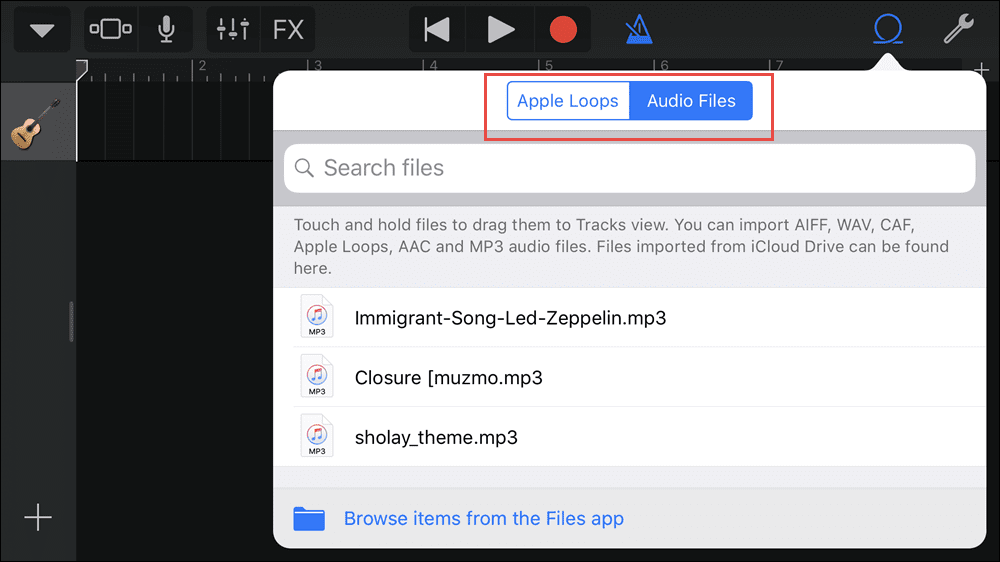Select Closure [muzmo.mp3 file
The height and width of the screenshot is (562, 1000).
point(629,377)
